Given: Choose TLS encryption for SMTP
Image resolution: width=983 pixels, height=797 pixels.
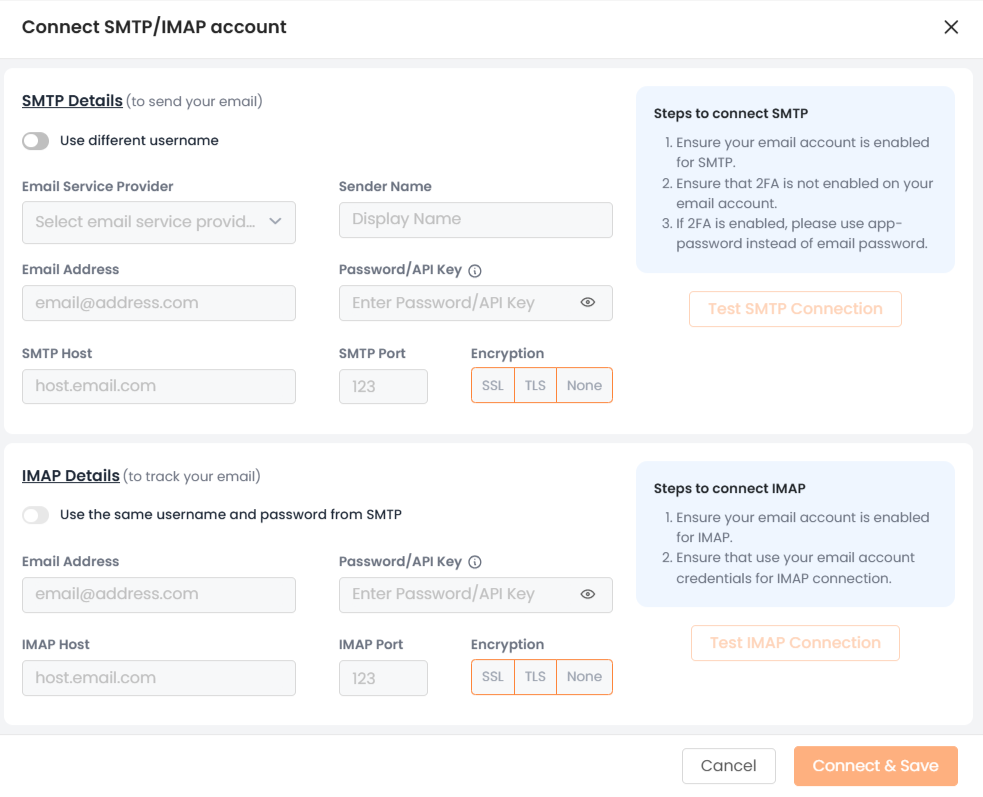Looking at the screenshot, I should pos(535,386).
